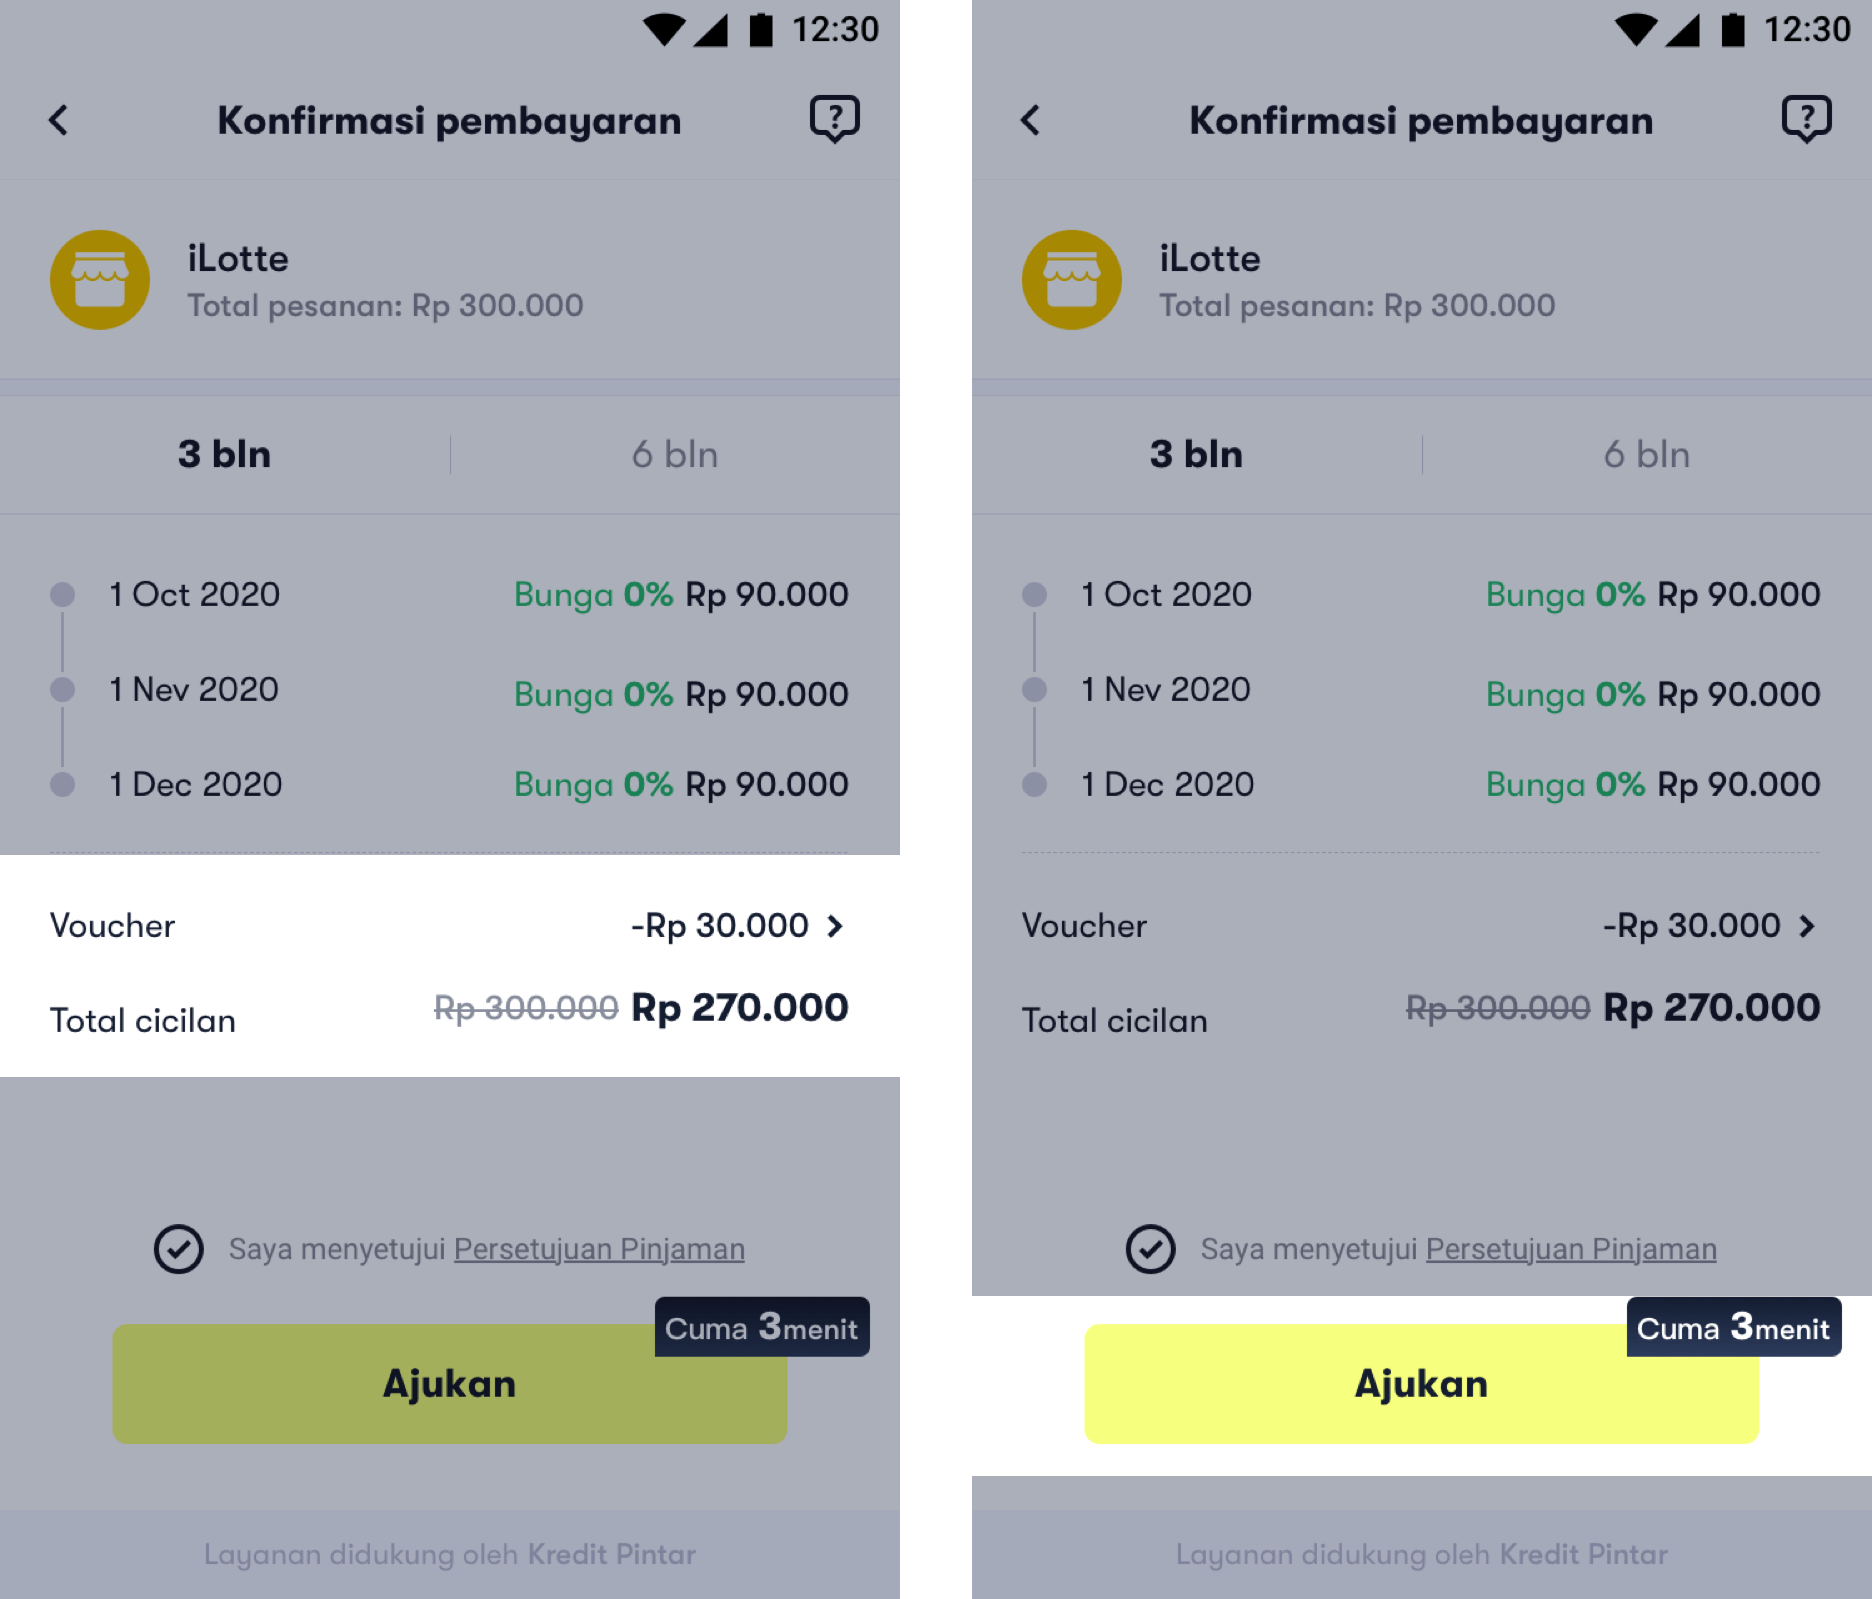Screen dimensions: 1872x1599
Task: Select the 6 bln tab on right screen
Action: (x=1647, y=455)
